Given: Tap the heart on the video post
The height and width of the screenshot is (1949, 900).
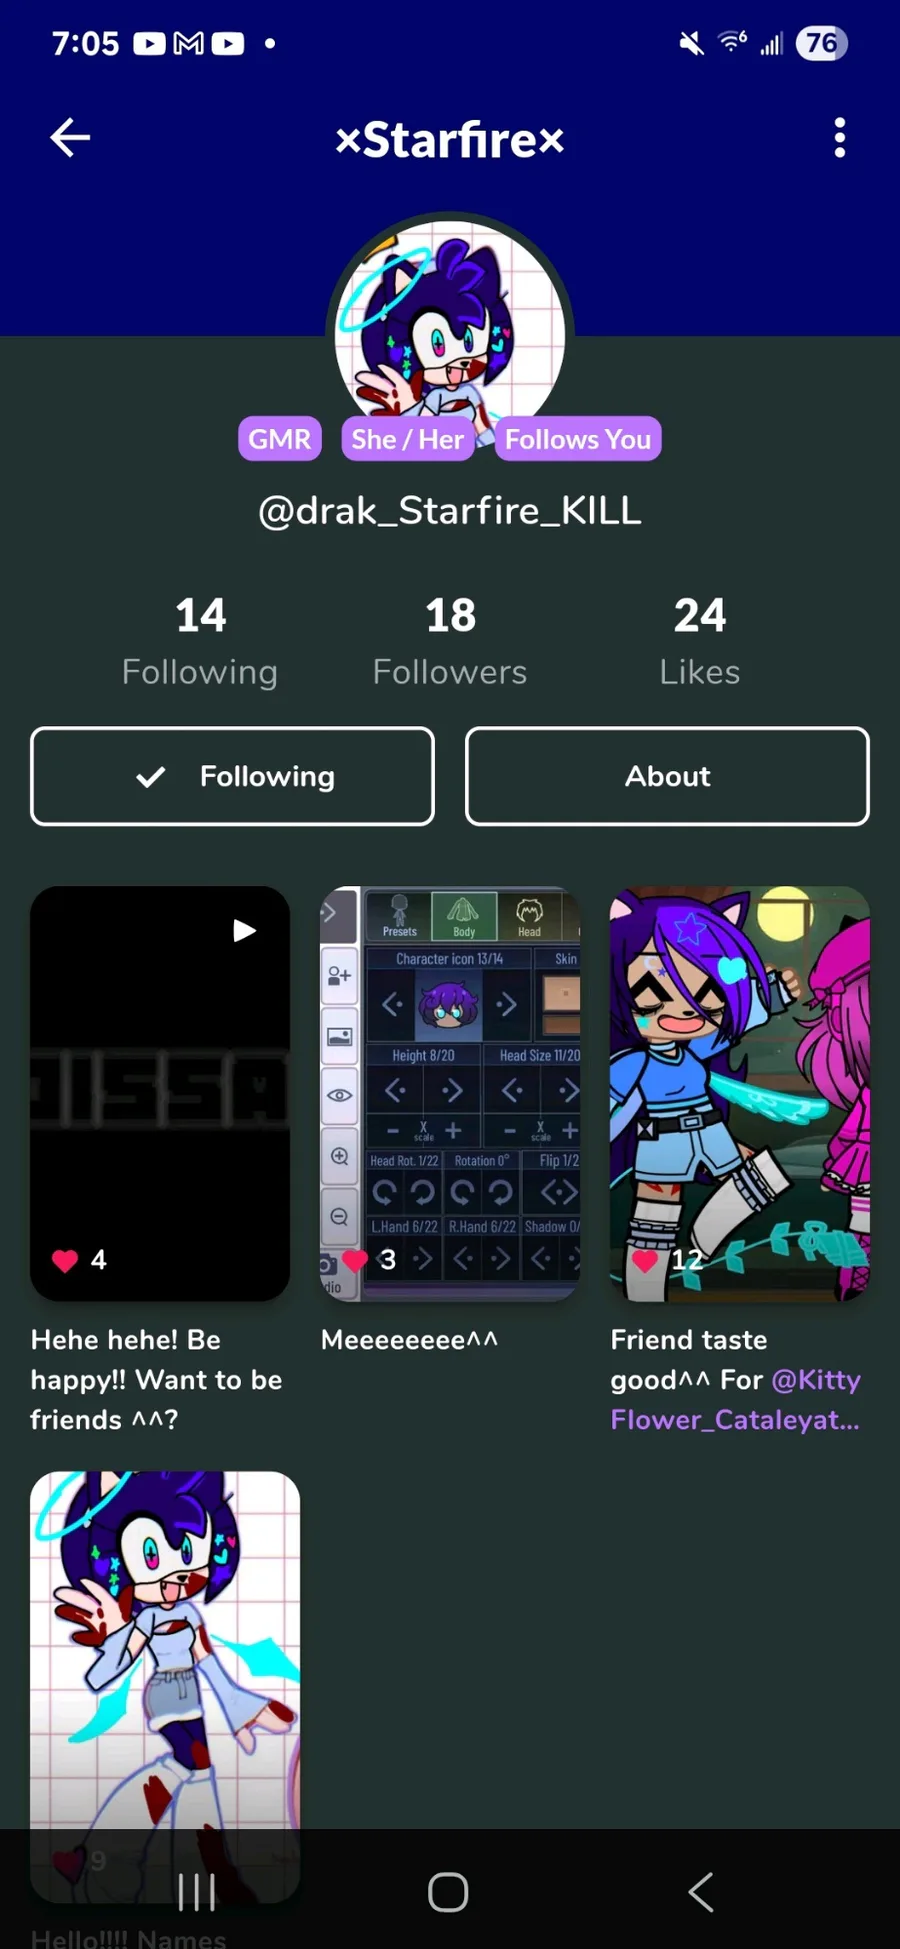Looking at the screenshot, I should click(65, 1260).
